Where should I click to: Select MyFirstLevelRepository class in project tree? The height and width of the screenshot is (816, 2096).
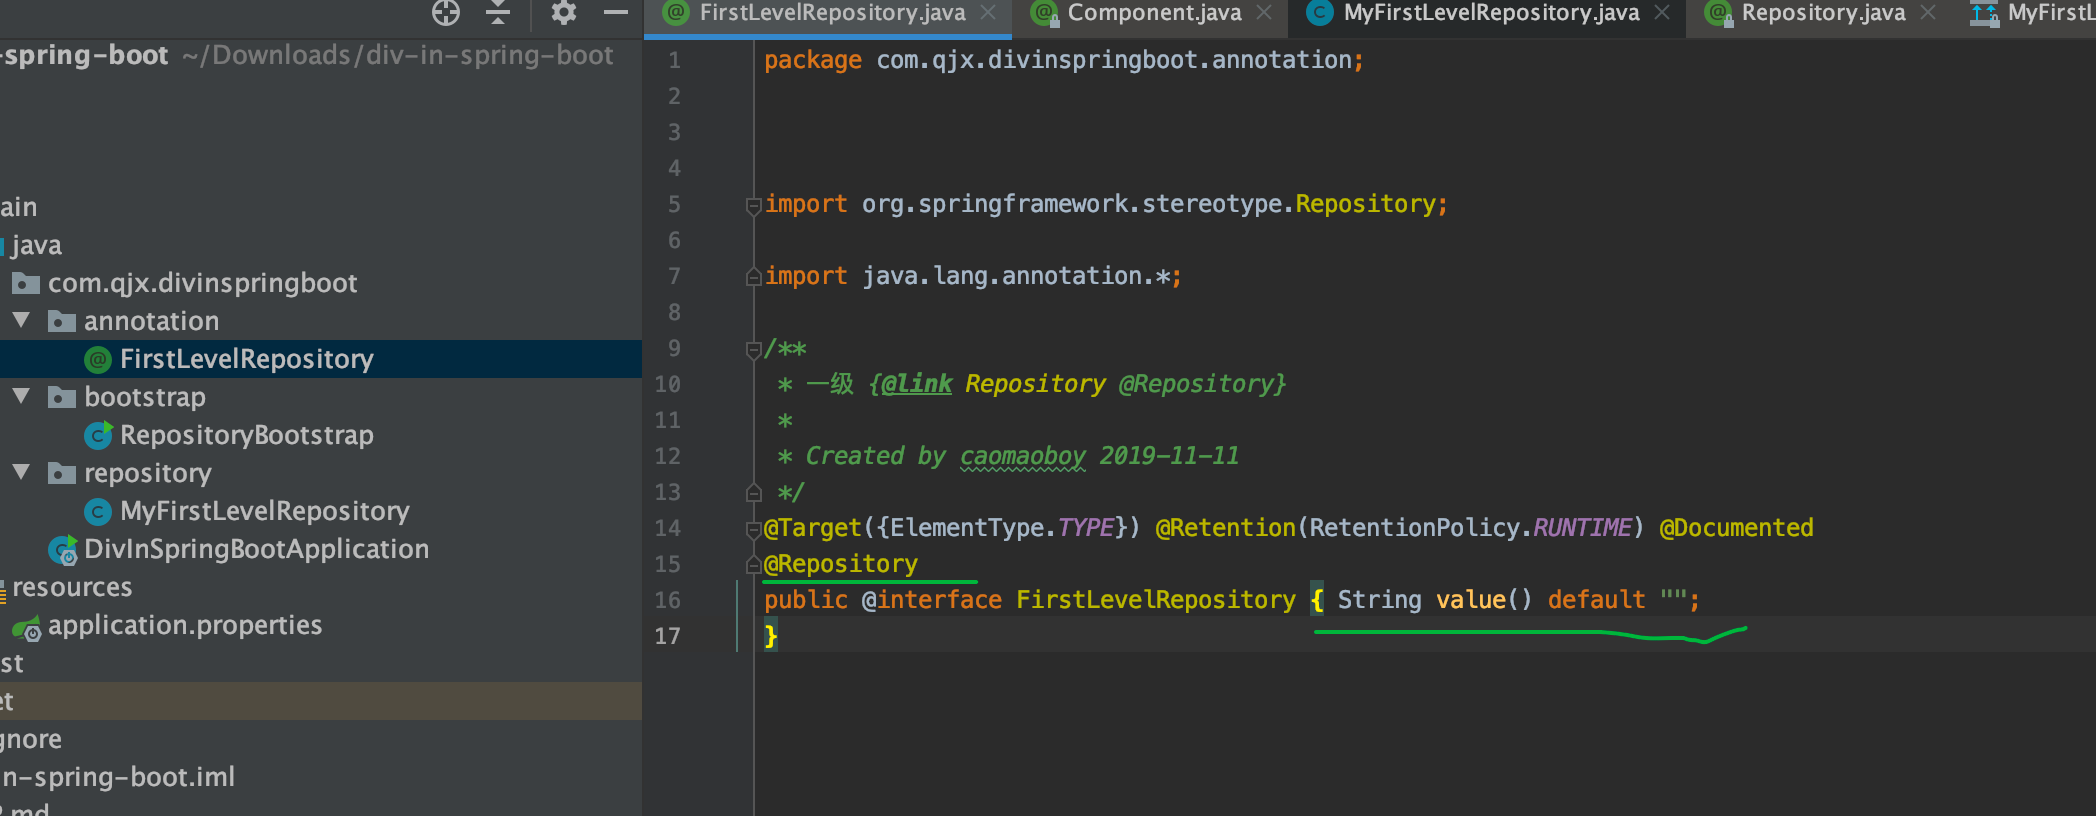point(264,511)
